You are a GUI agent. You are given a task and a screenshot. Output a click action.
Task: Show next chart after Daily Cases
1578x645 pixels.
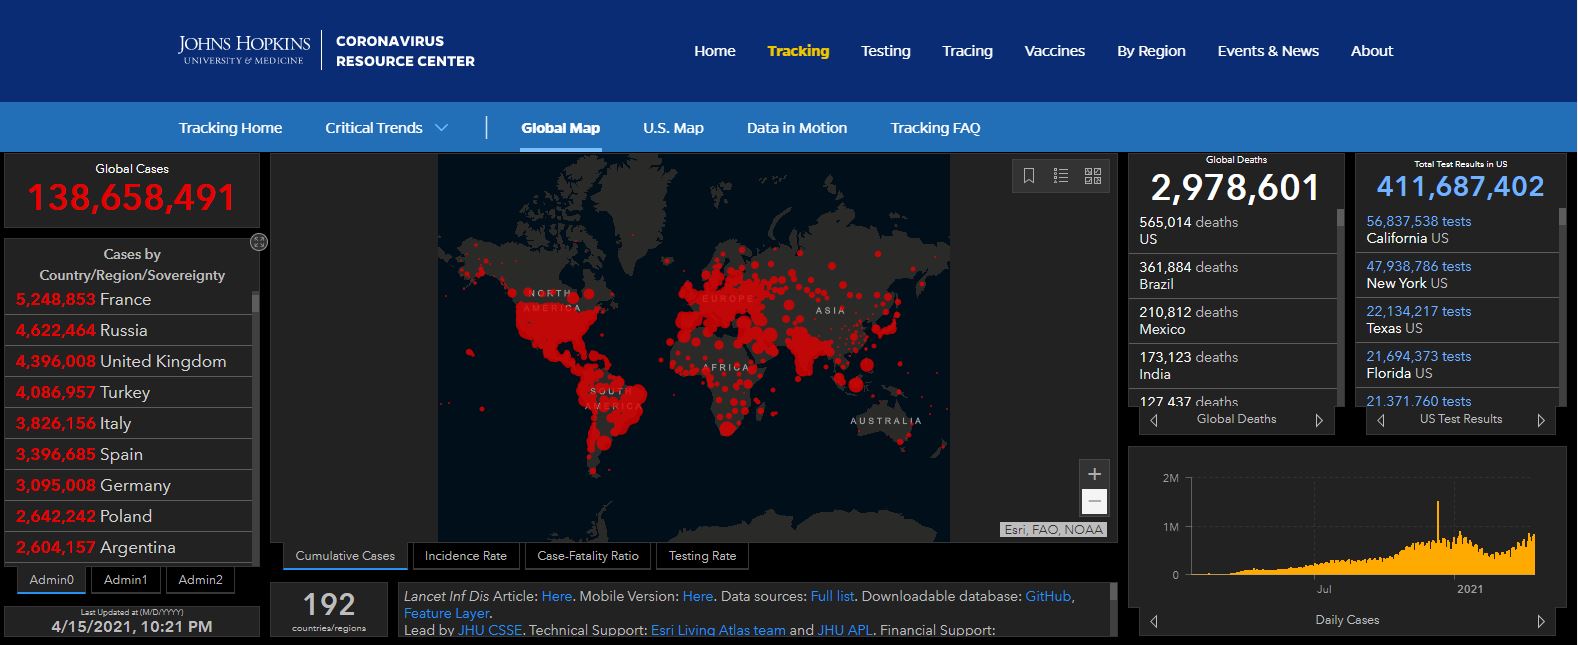coord(1541,621)
